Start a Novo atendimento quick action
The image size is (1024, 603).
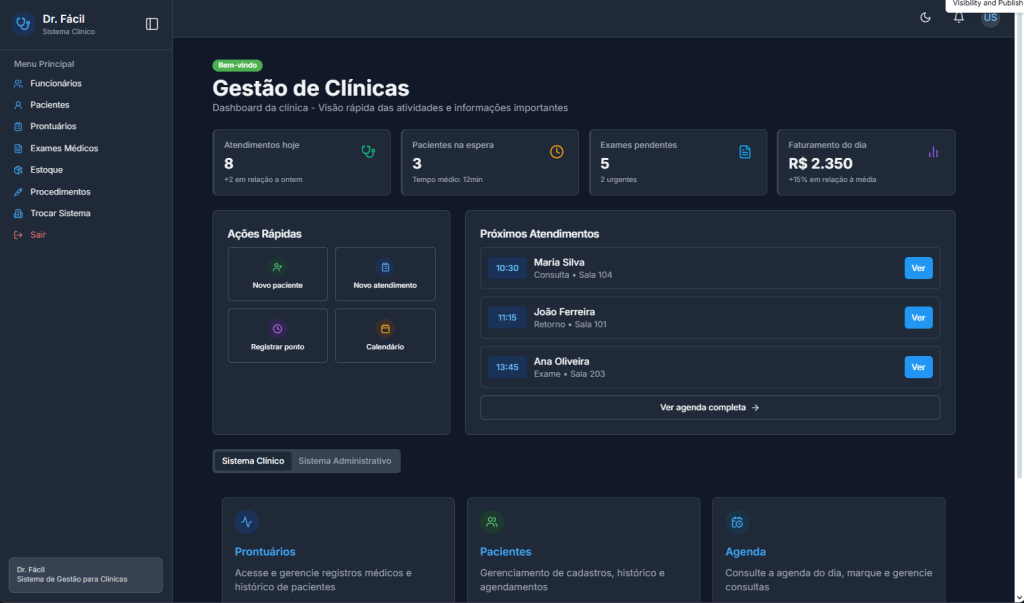pyautogui.click(x=385, y=274)
